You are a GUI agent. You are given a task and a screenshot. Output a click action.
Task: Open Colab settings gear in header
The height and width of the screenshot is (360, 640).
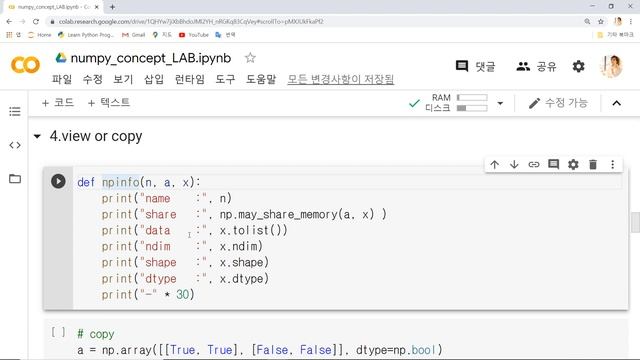[x=578, y=66]
